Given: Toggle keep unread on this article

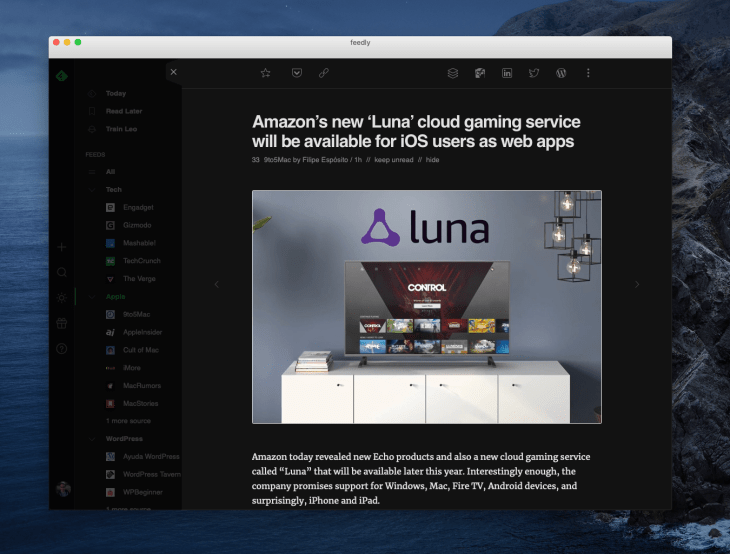Looking at the screenshot, I should (395, 160).
